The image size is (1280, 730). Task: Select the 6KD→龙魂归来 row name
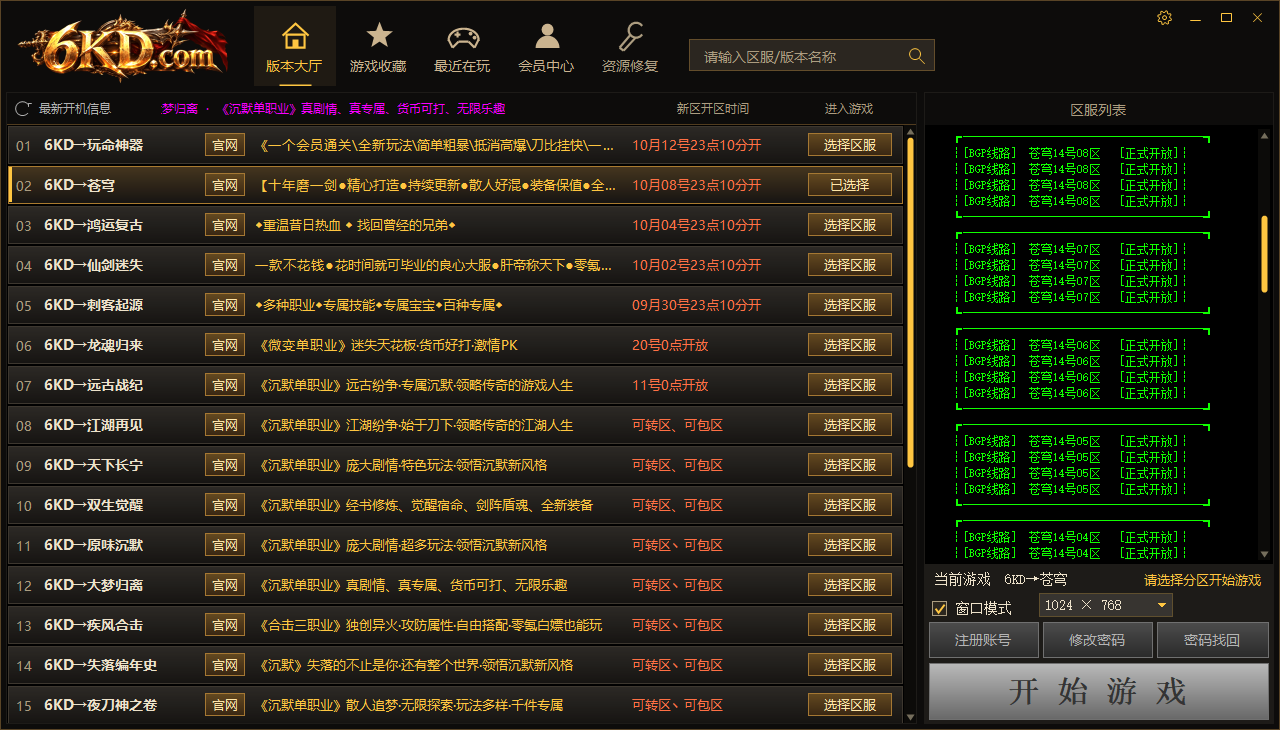point(93,345)
